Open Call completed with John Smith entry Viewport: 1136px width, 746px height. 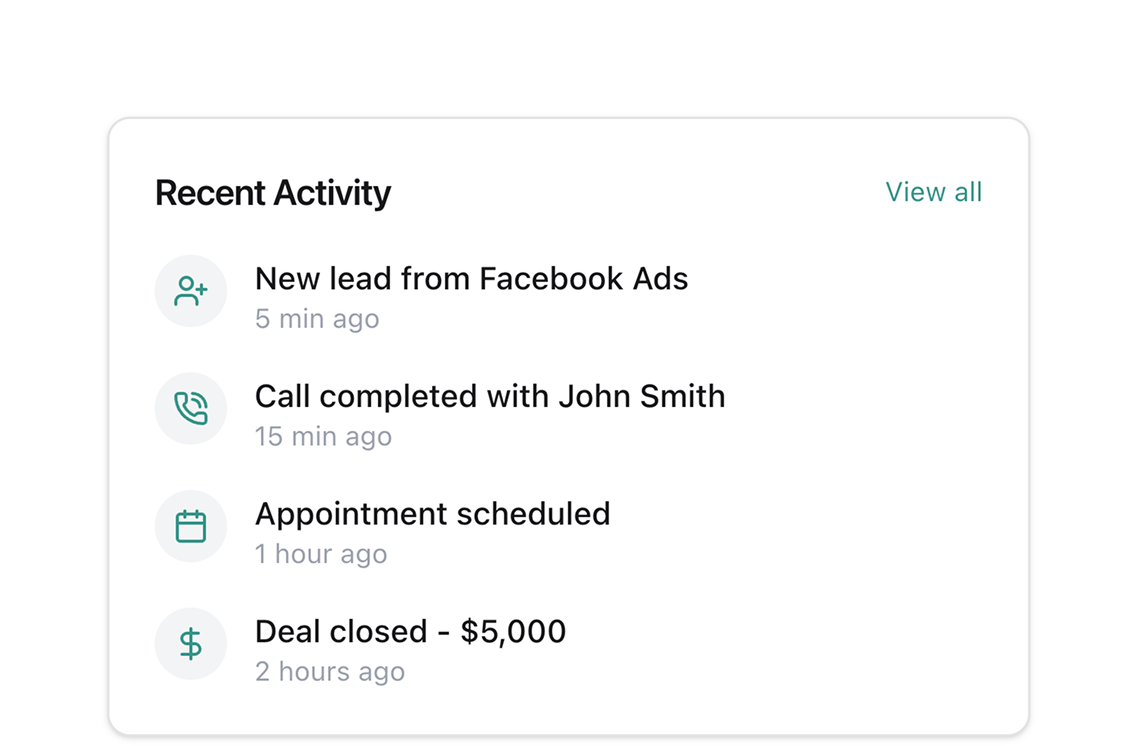pyautogui.click(x=490, y=397)
